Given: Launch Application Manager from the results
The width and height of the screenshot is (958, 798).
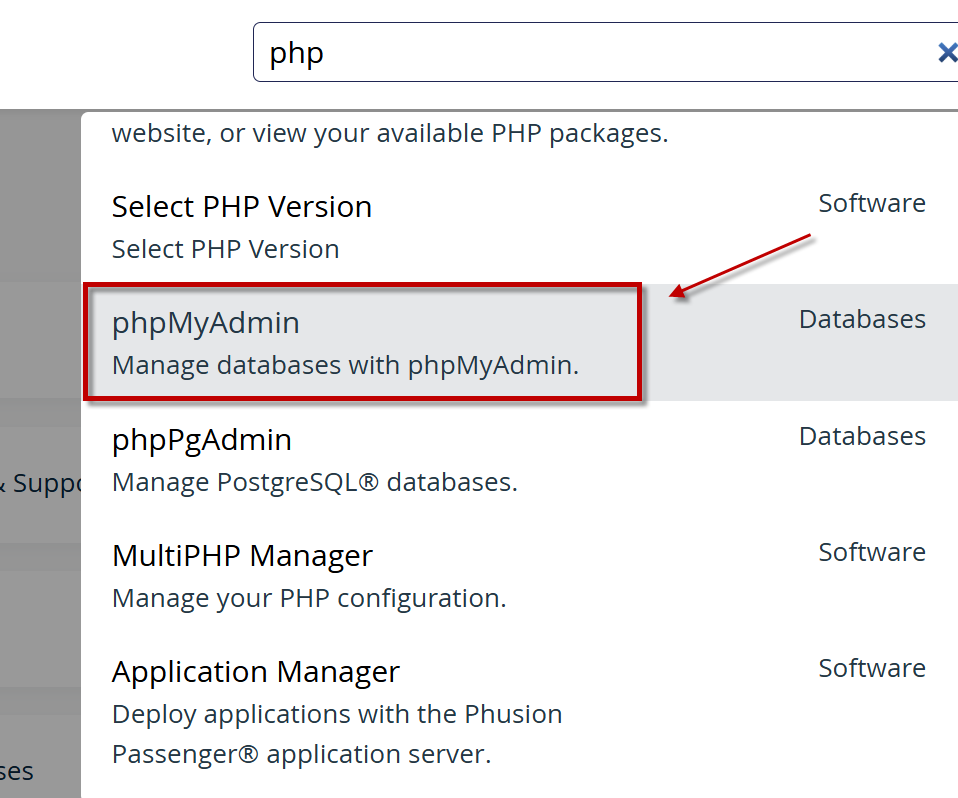Looking at the screenshot, I should (x=255, y=672).
